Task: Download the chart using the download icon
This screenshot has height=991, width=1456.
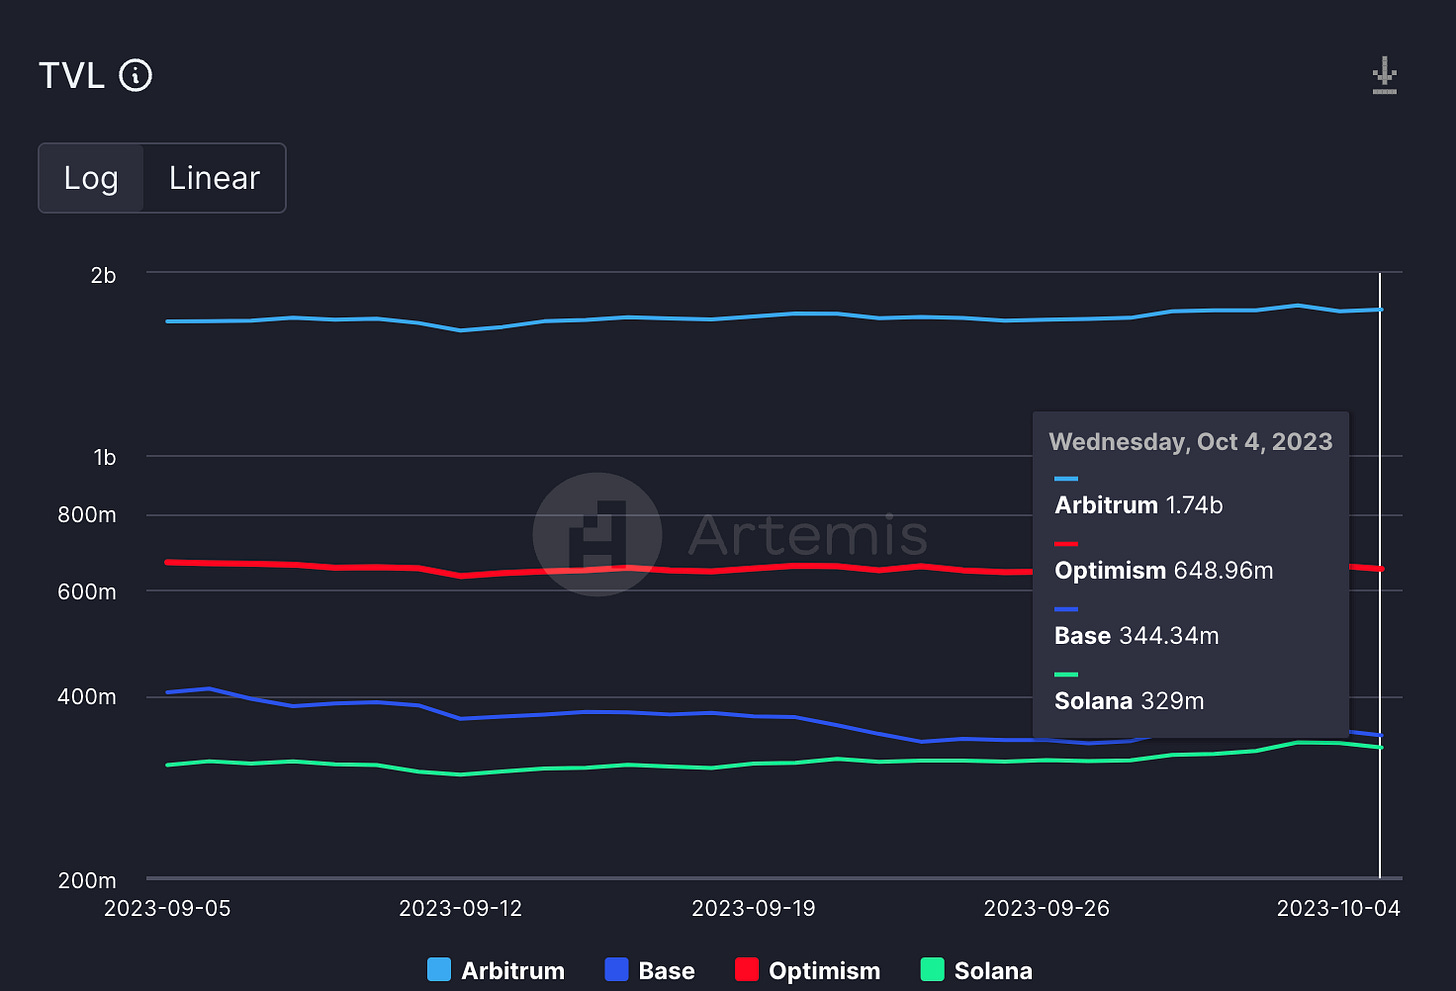Action: (x=1384, y=76)
